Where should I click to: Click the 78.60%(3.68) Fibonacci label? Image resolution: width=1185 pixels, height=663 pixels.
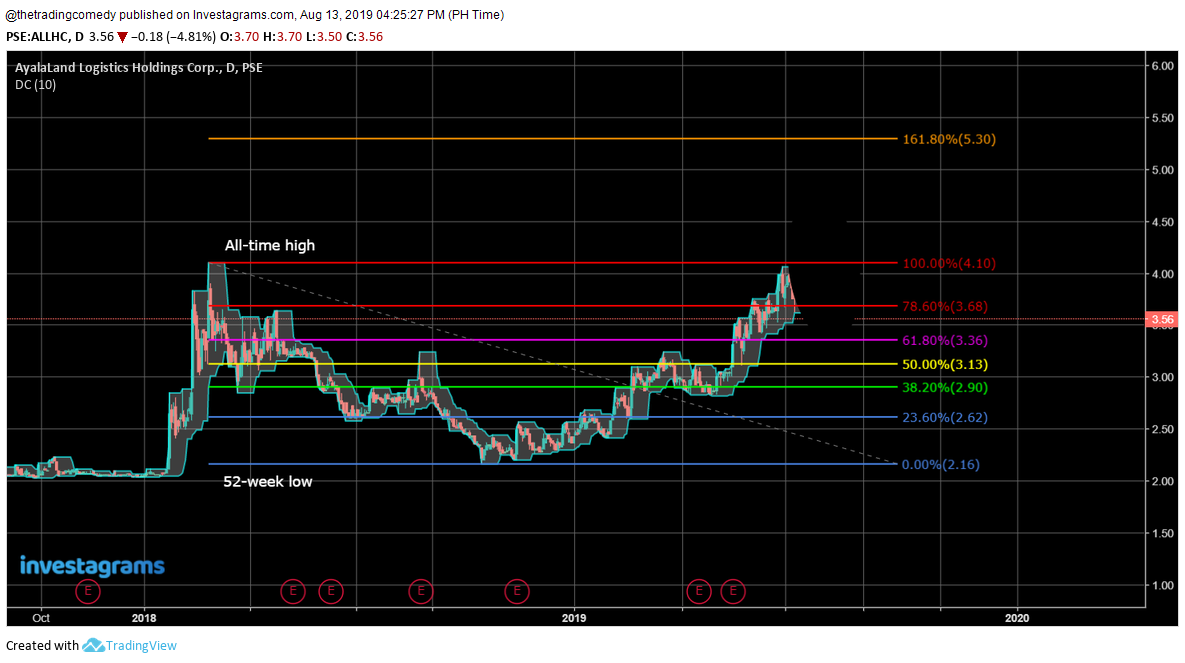point(945,307)
